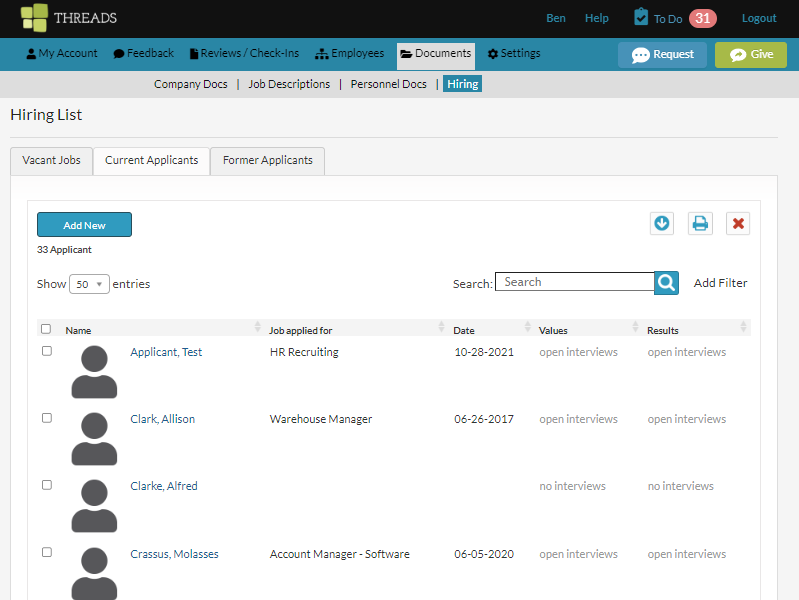This screenshot has width=799, height=600.
Task: Click Test Applicant's avatar picture
Action: click(94, 372)
